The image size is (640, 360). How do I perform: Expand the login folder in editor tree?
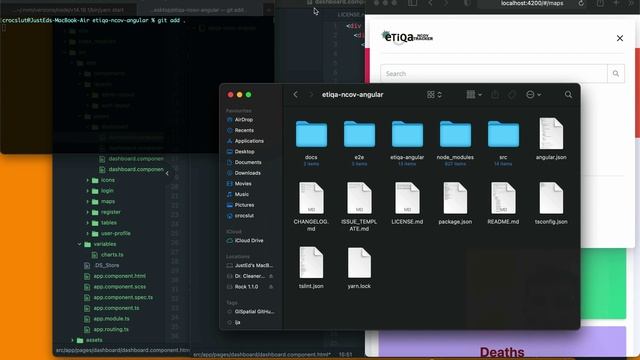pyautogui.click(x=87, y=191)
